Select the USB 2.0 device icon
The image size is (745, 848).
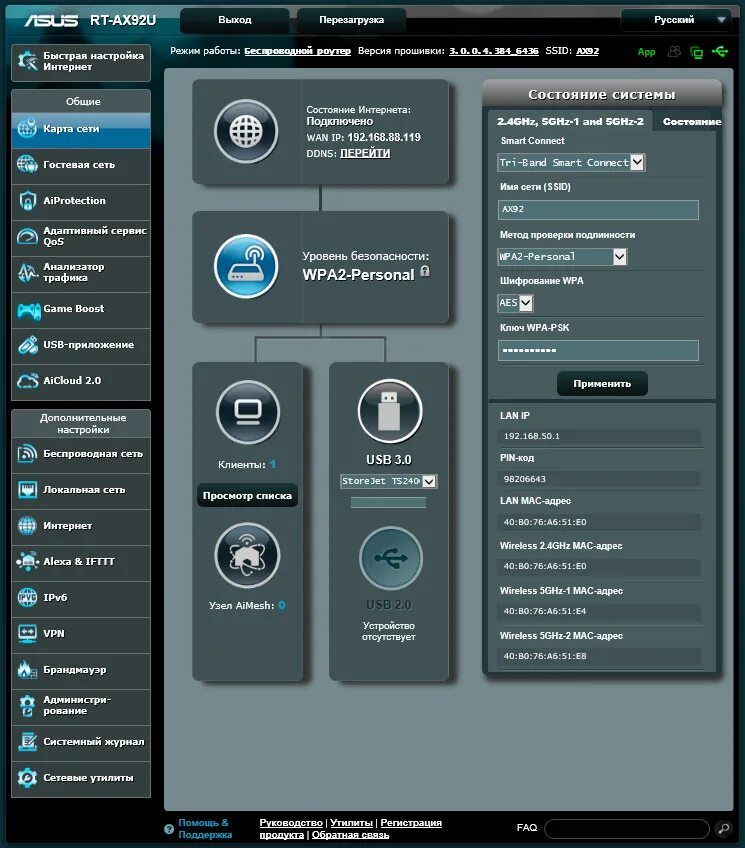coord(390,558)
